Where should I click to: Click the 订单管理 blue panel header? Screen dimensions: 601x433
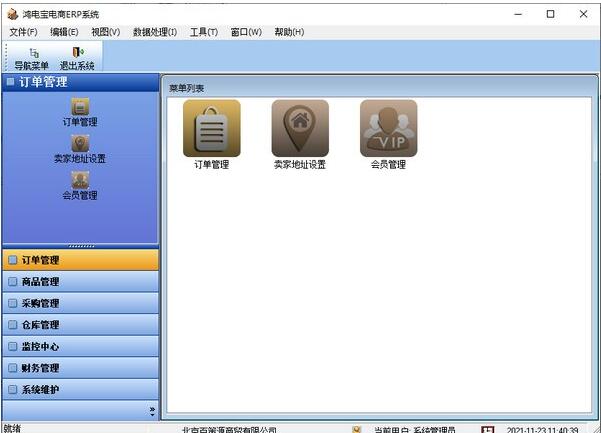click(x=80, y=82)
